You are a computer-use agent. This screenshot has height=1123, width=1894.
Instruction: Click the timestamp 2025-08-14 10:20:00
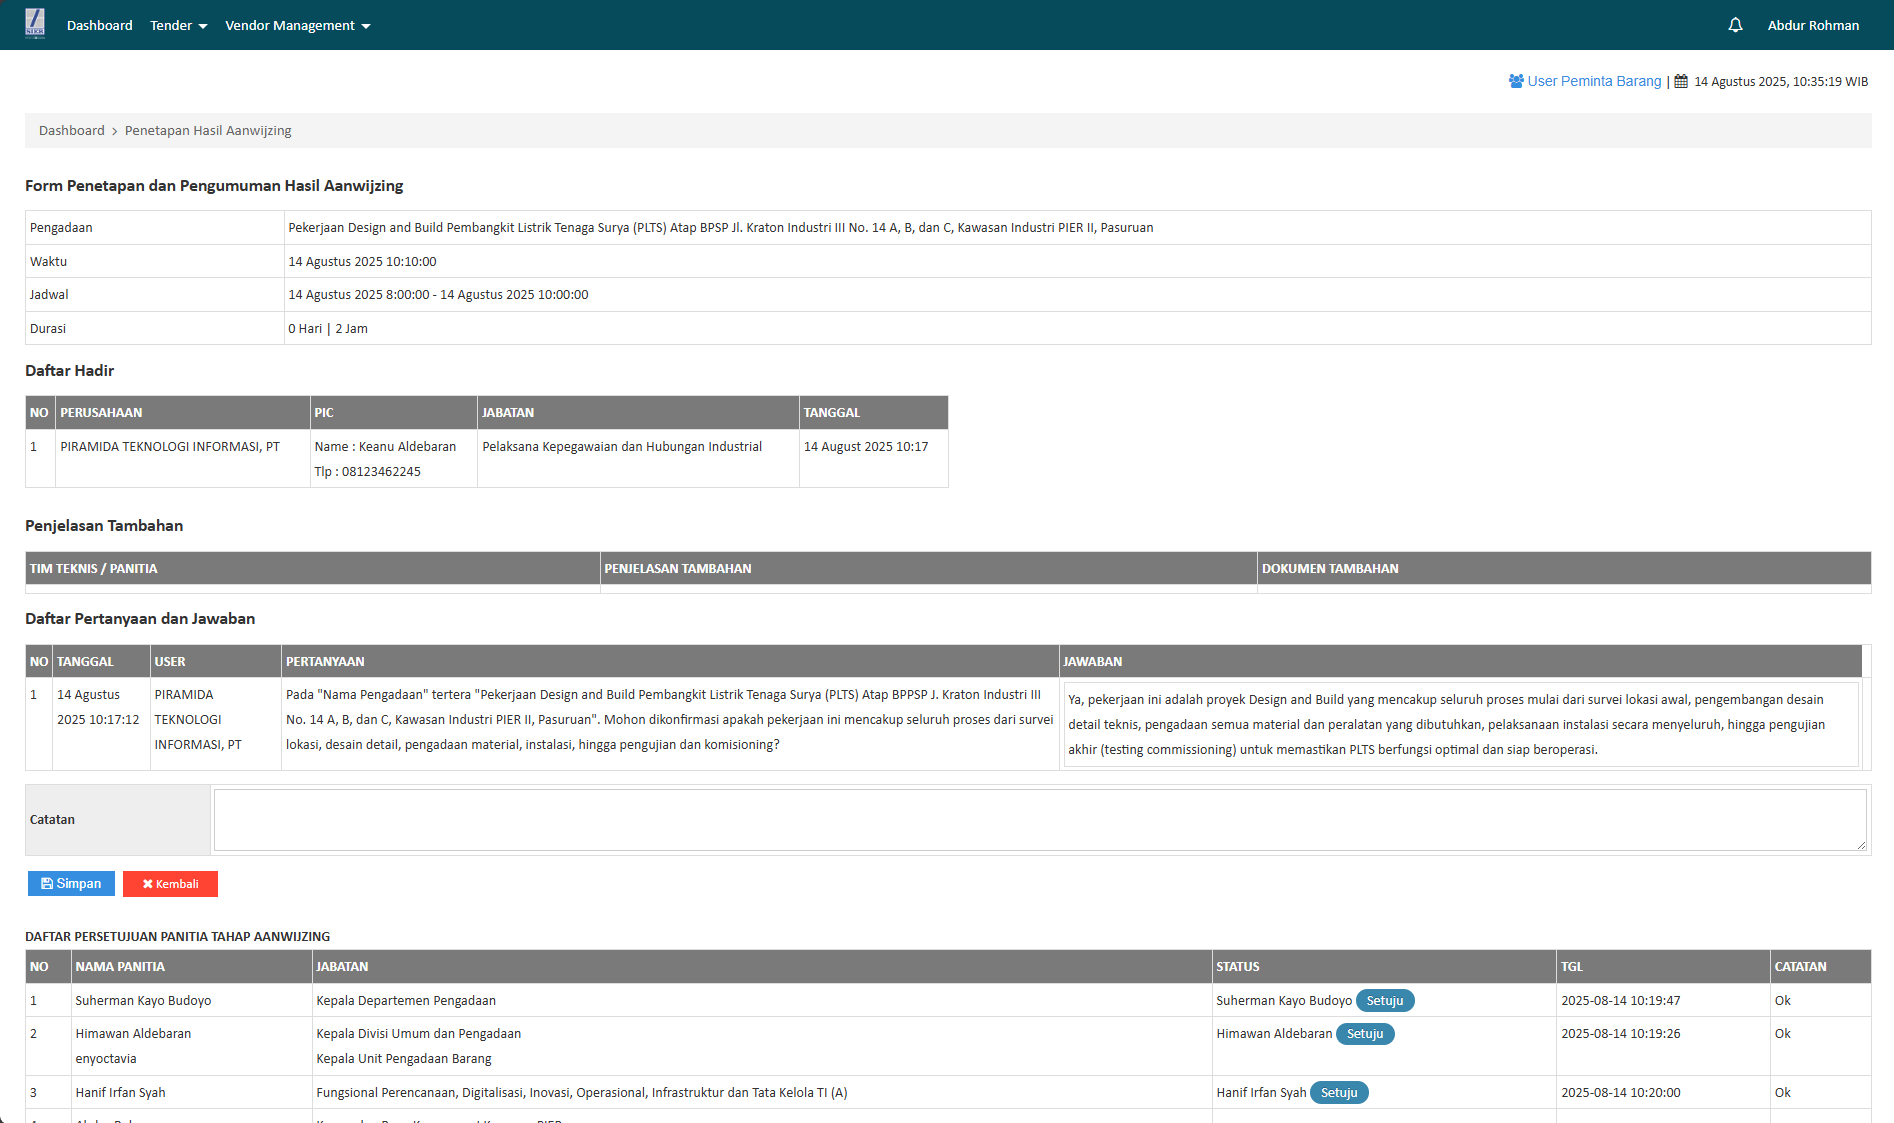pyautogui.click(x=1621, y=1093)
